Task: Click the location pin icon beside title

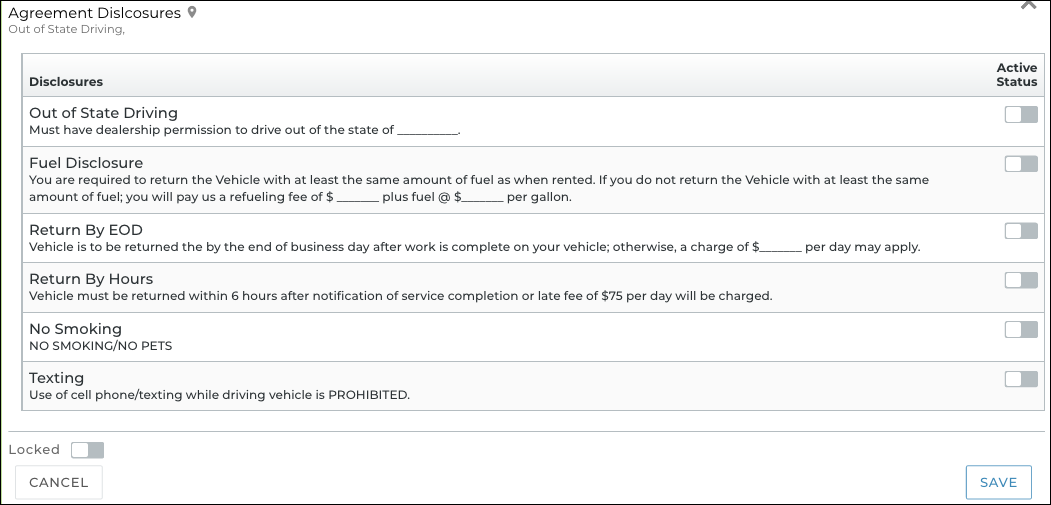Action: (192, 13)
